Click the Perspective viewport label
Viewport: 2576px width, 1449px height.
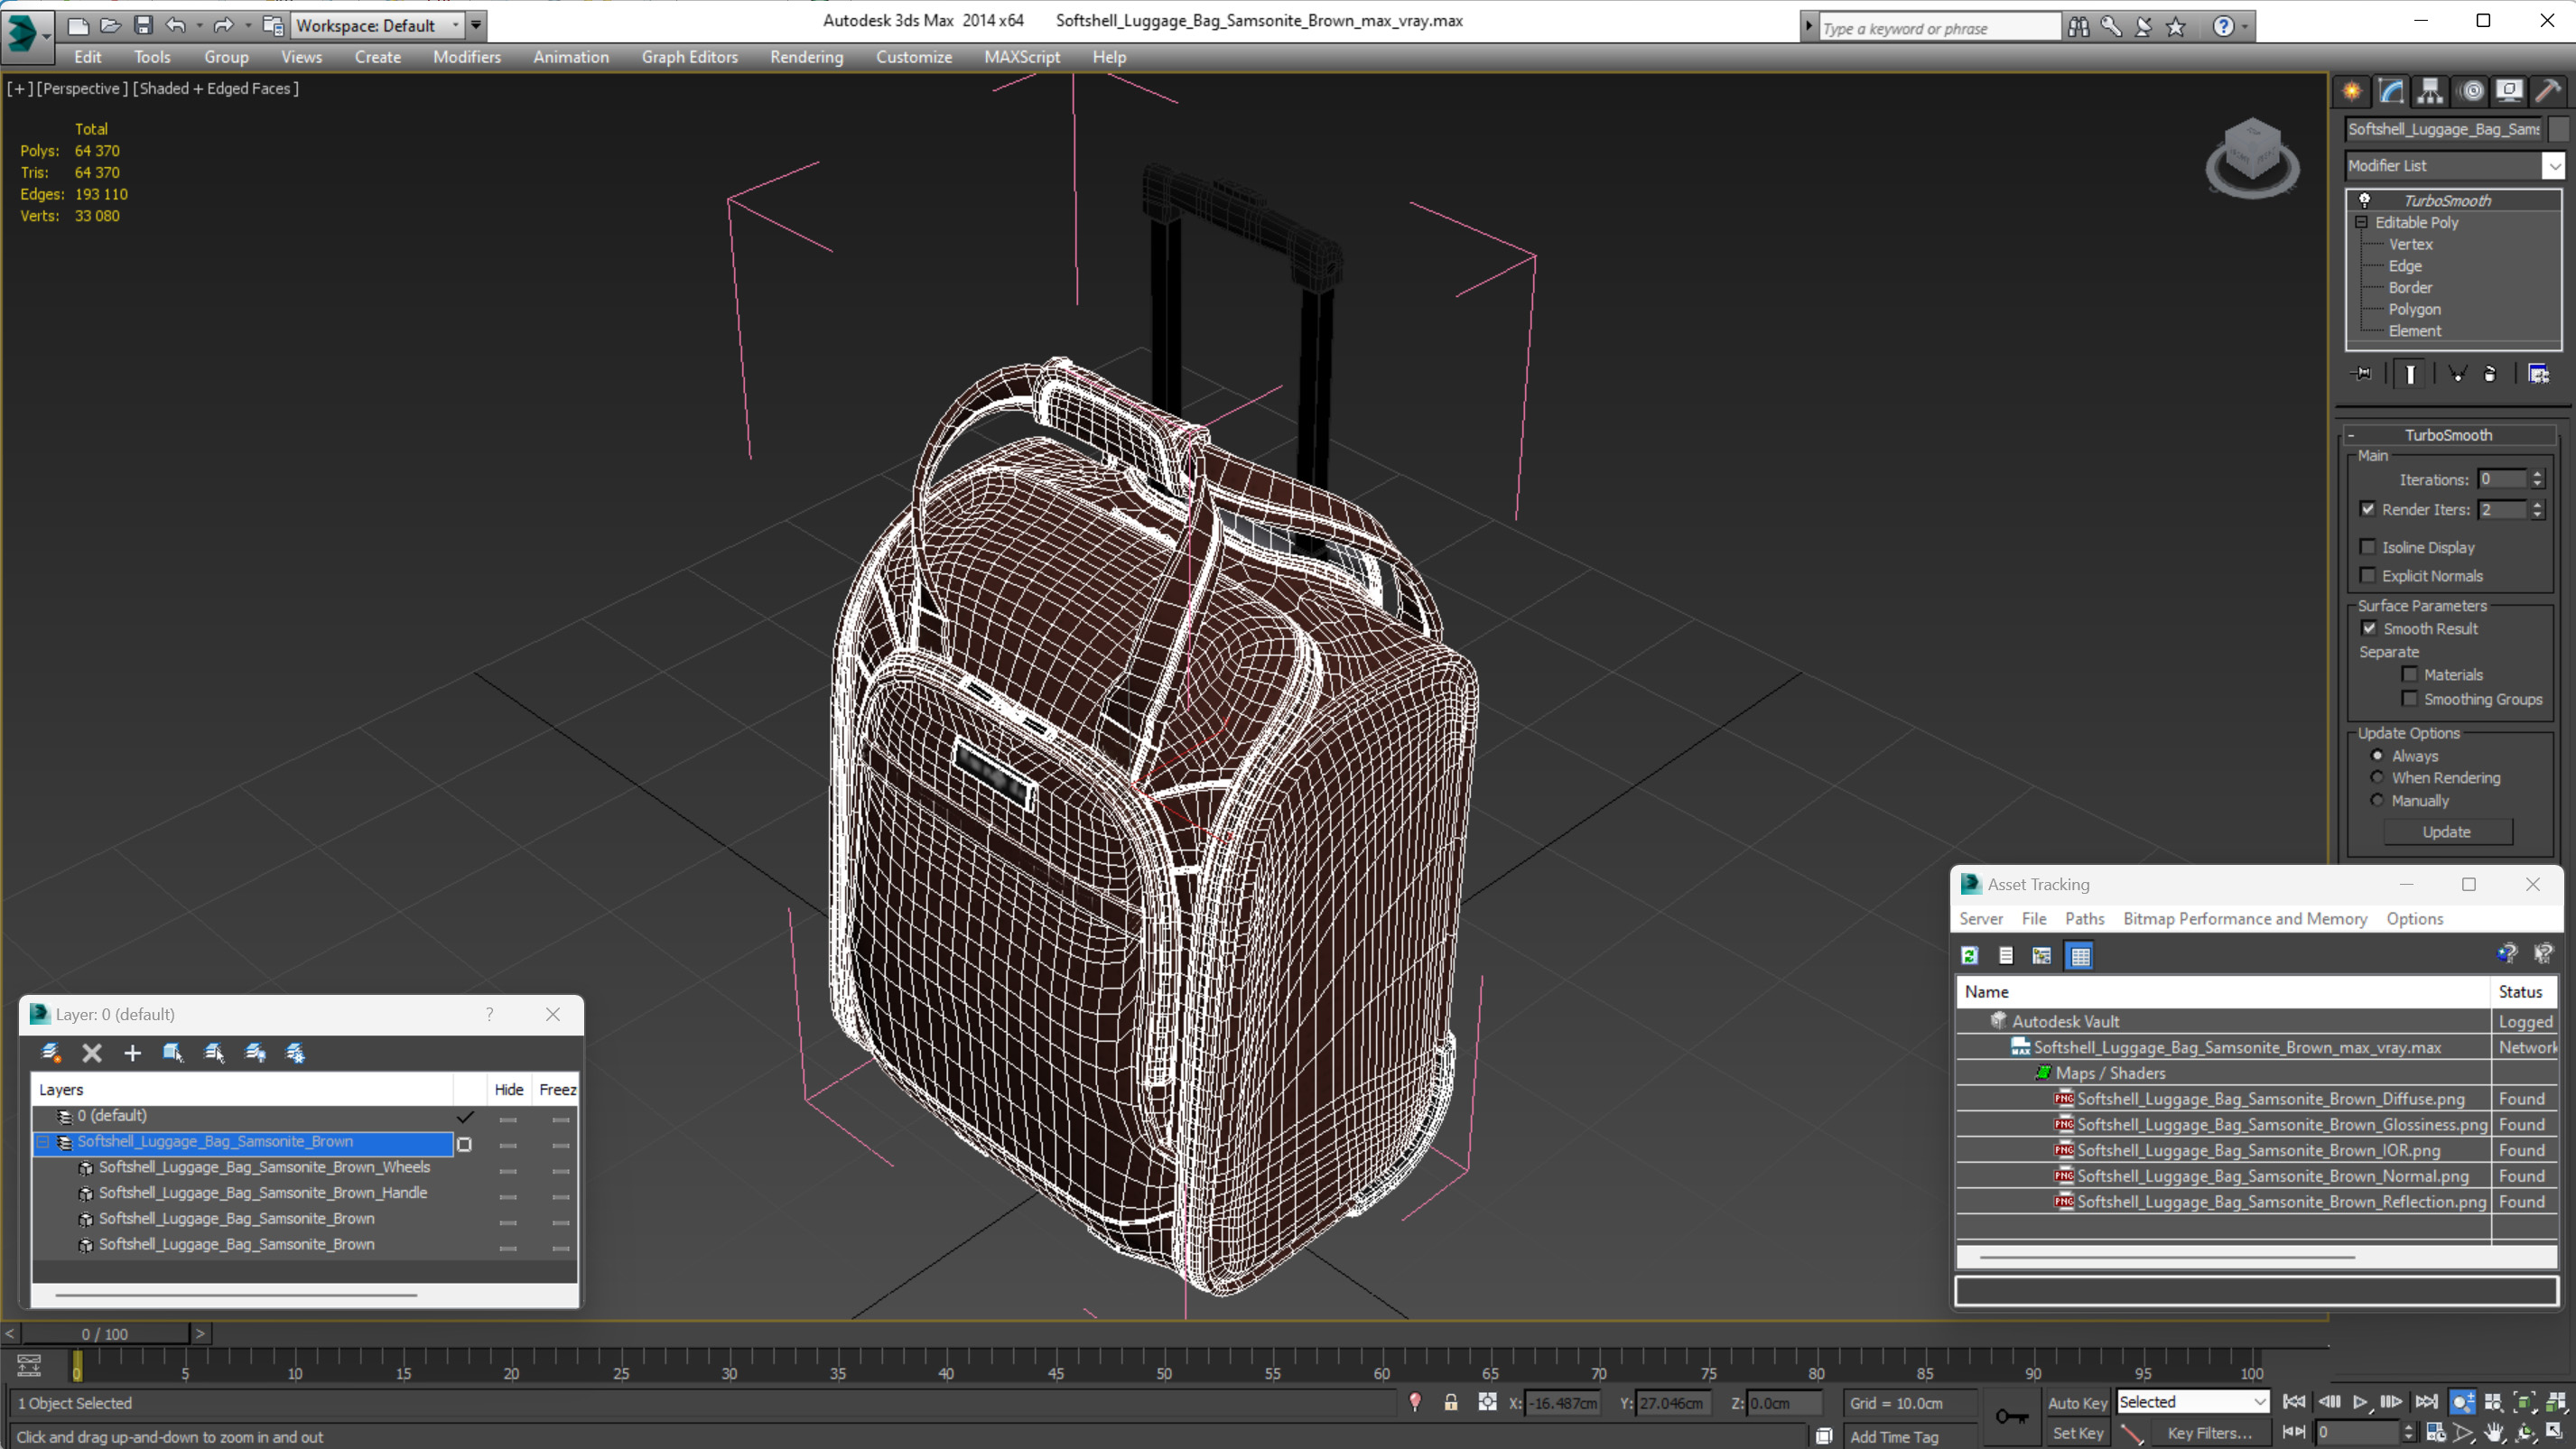82,88
